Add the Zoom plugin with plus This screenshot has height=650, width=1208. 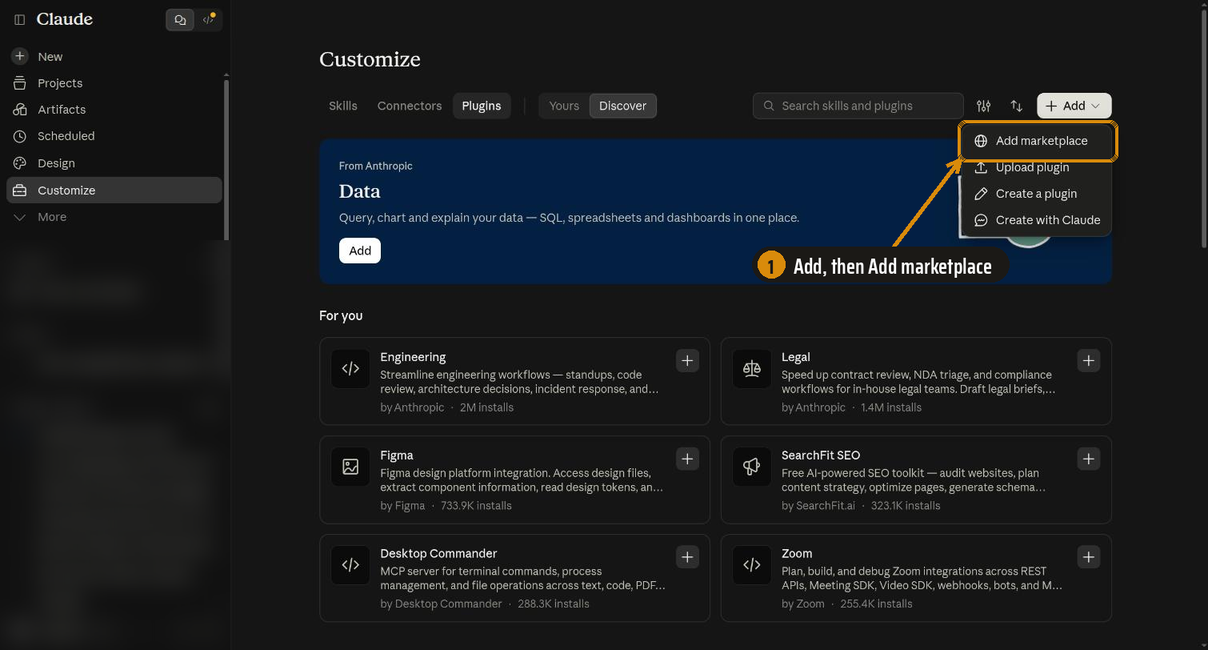click(x=1089, y=557)
